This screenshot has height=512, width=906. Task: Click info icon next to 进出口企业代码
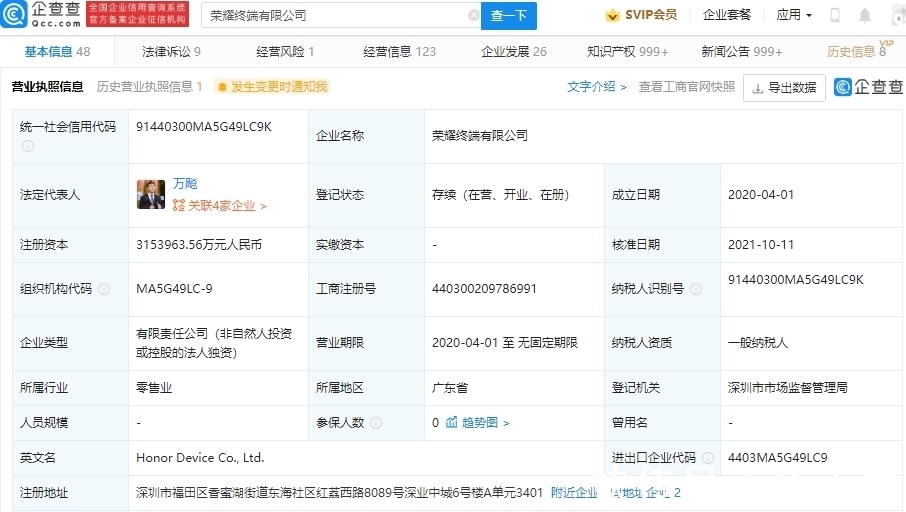708,458
